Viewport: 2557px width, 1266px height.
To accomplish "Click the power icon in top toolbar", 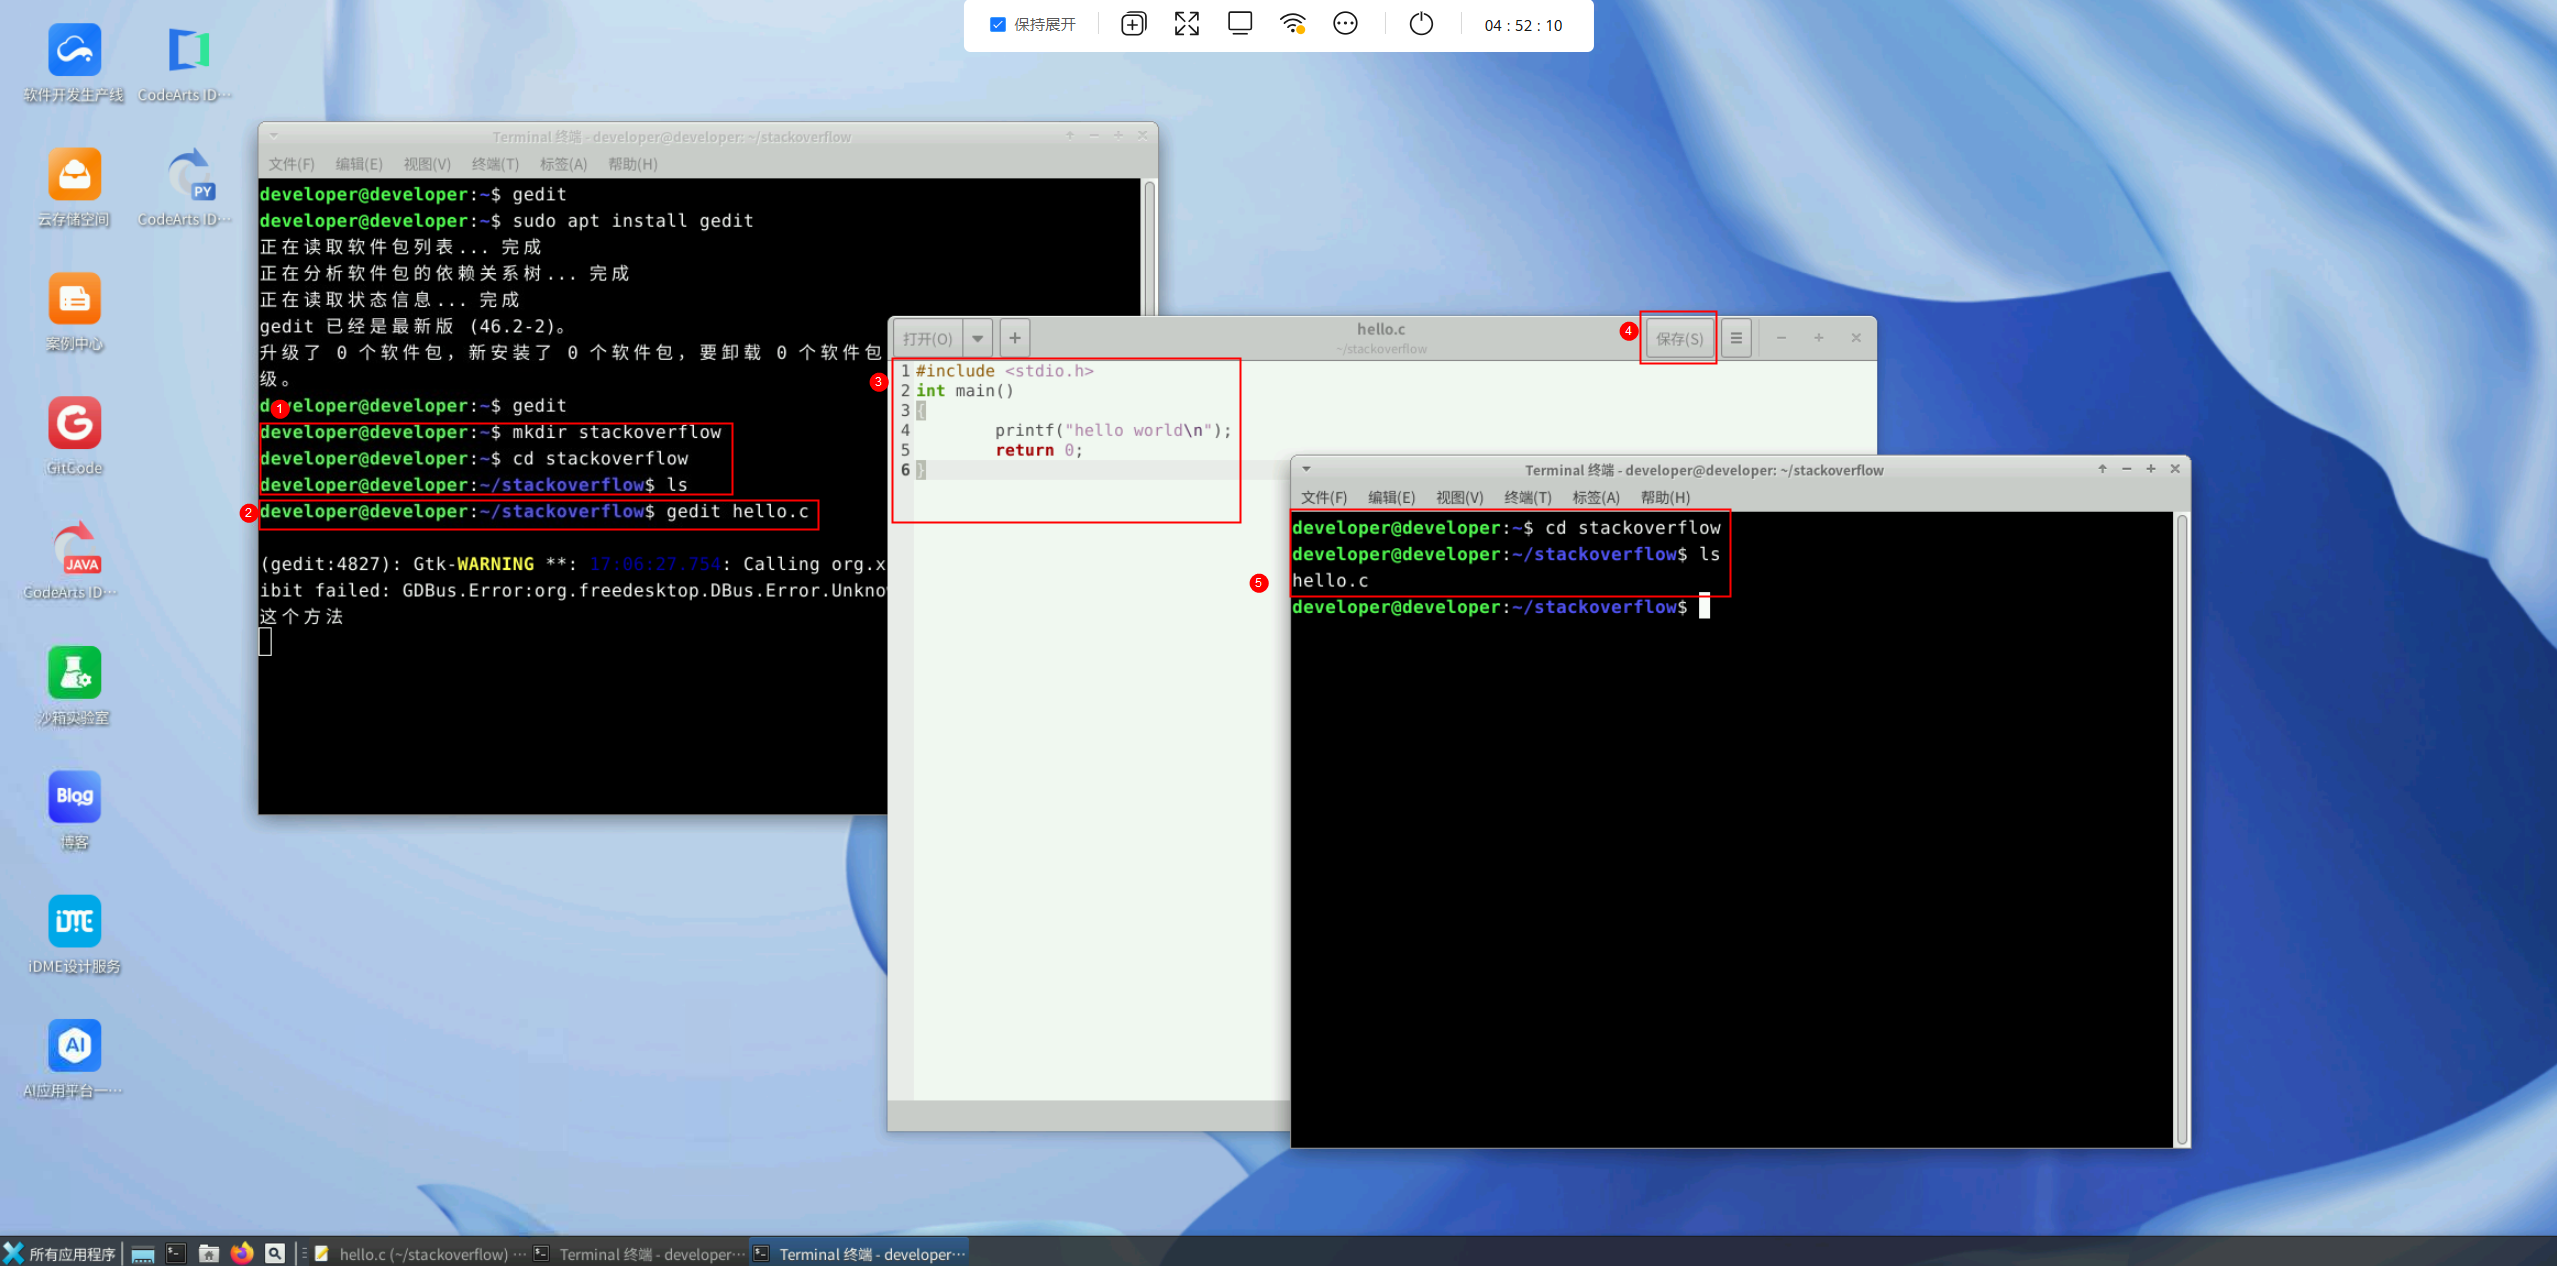I will (x=1420, y=24).
